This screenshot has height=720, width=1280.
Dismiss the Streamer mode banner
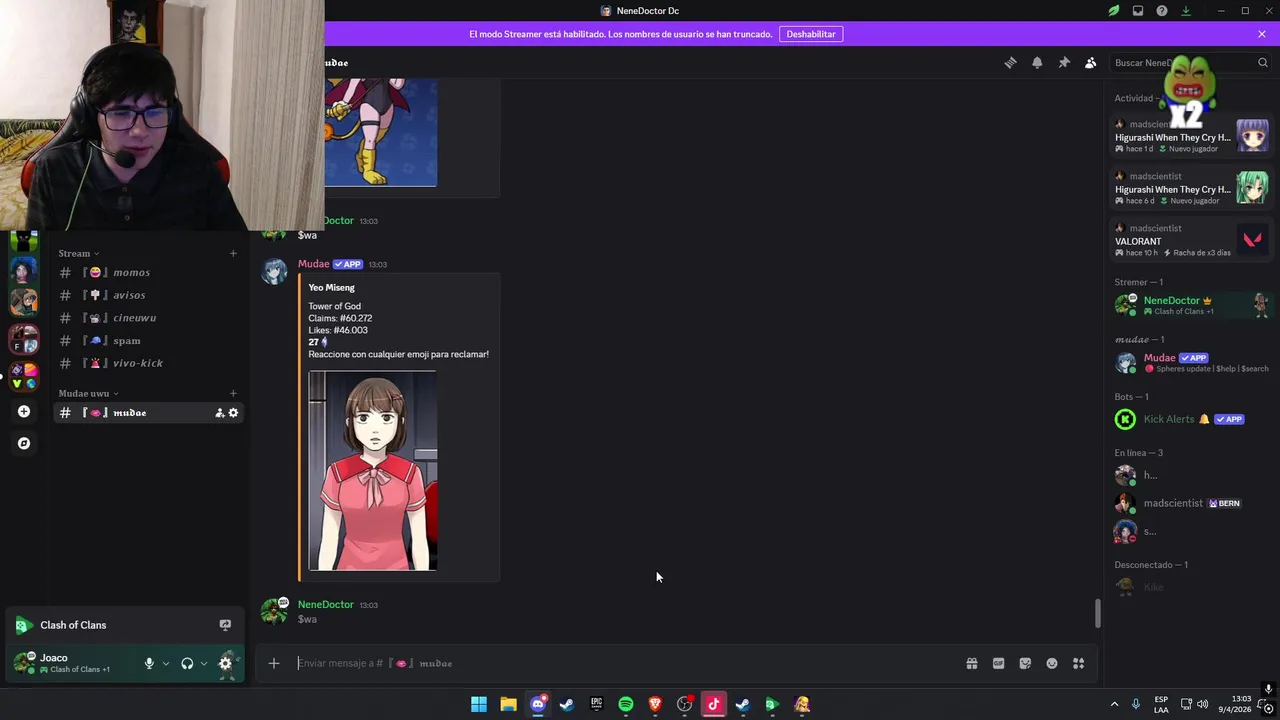pos(1262,34)
